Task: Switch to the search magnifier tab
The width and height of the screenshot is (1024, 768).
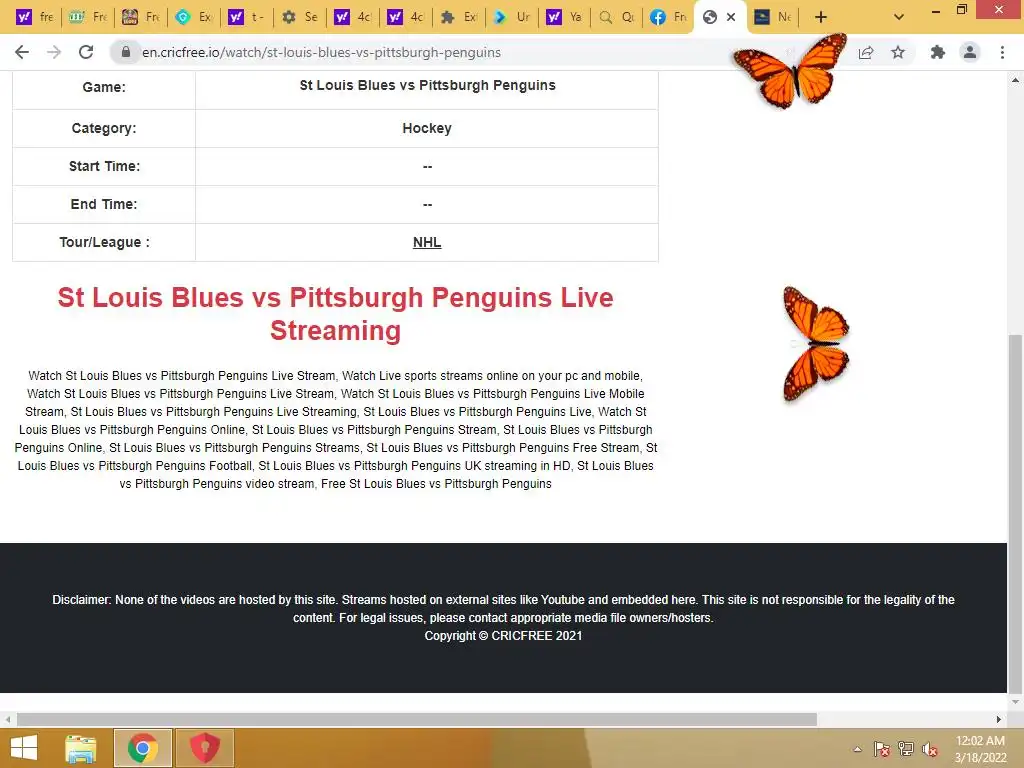Action: click(617, 17)
